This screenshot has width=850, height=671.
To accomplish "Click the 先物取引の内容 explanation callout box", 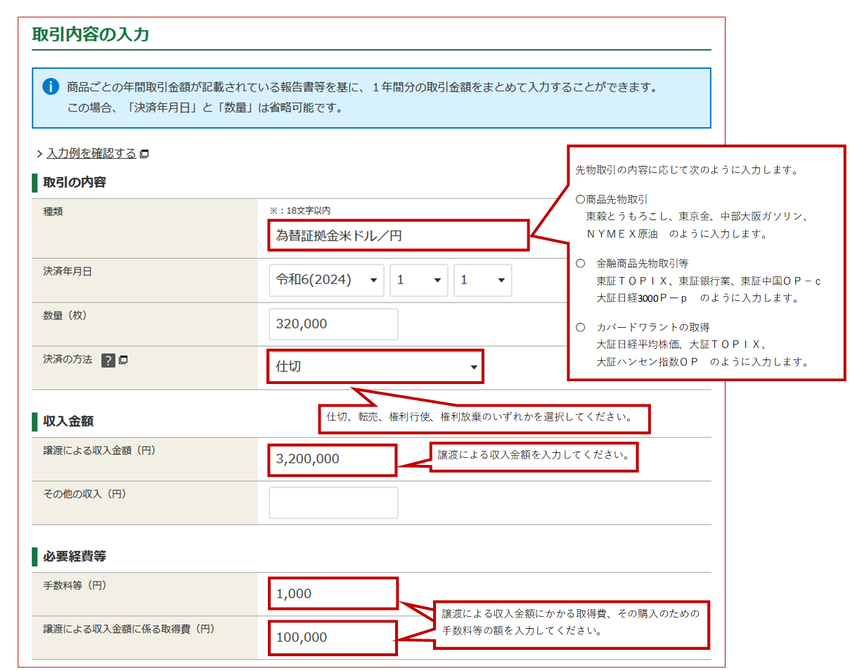I will pyautogui.click(x=706, y=262).
